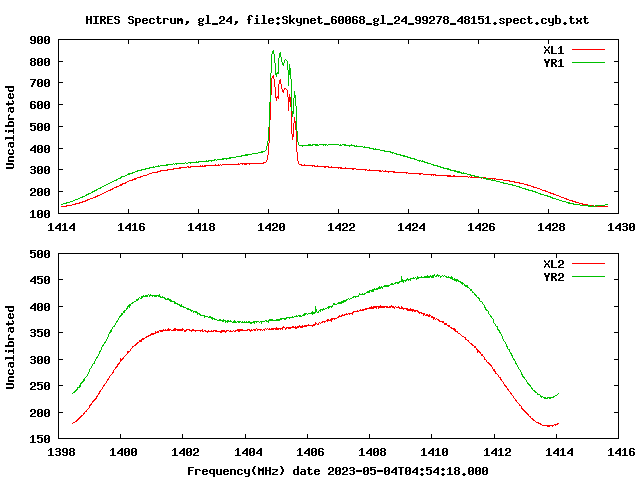640x480 pixels.
Task: Click the 700 y-axis tick label
Action: click(40, 84)
